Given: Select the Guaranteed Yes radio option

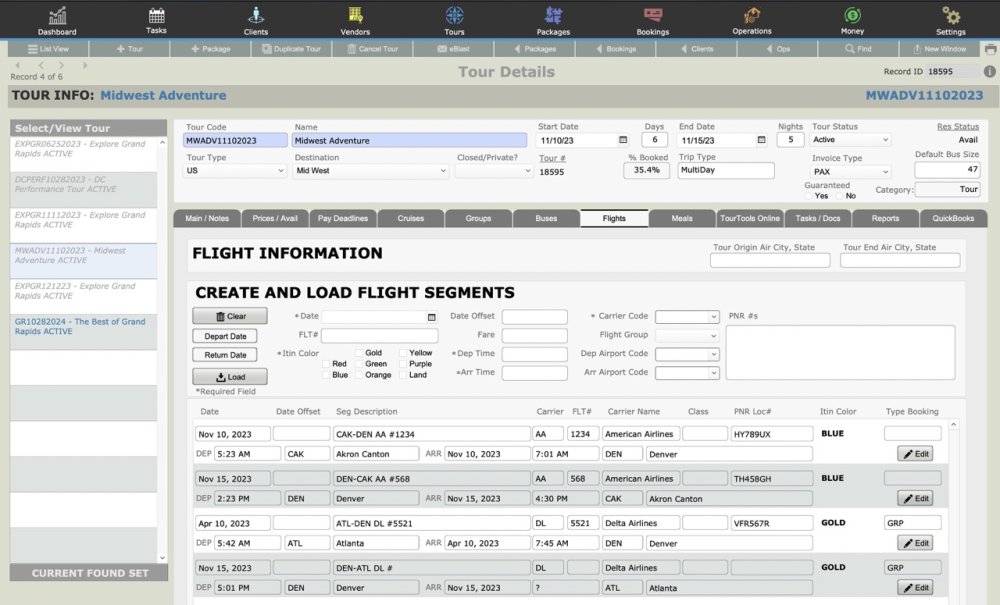Looking at the screenshot, I should pyautogui.click(x=809, y=196).
